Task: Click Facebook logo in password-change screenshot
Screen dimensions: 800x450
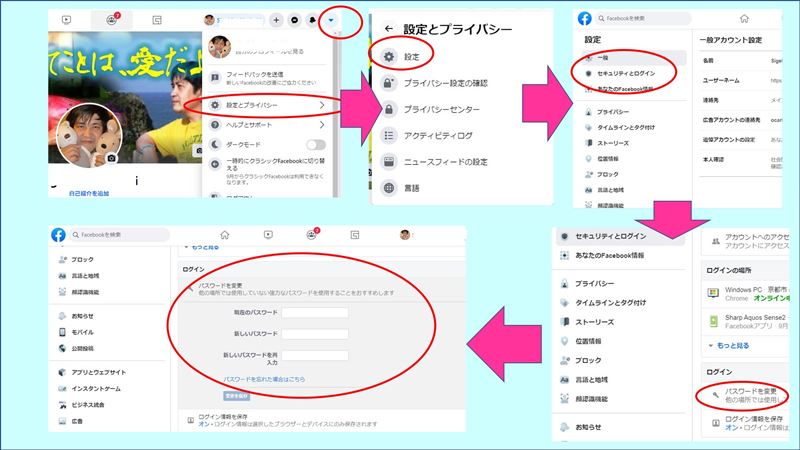Action: pyautogui.click(x=58, y=235)
